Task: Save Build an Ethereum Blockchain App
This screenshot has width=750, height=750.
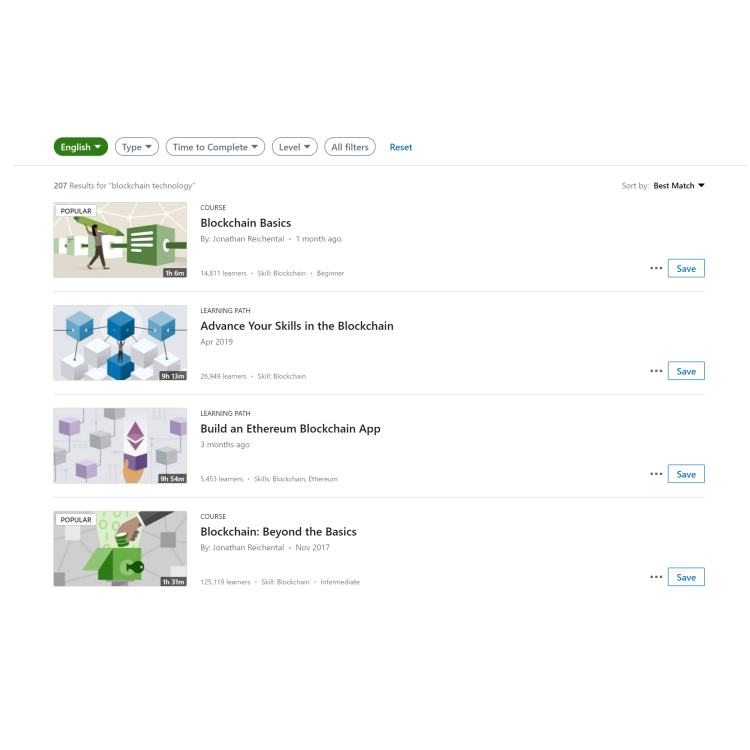Action: coord(686,474)
